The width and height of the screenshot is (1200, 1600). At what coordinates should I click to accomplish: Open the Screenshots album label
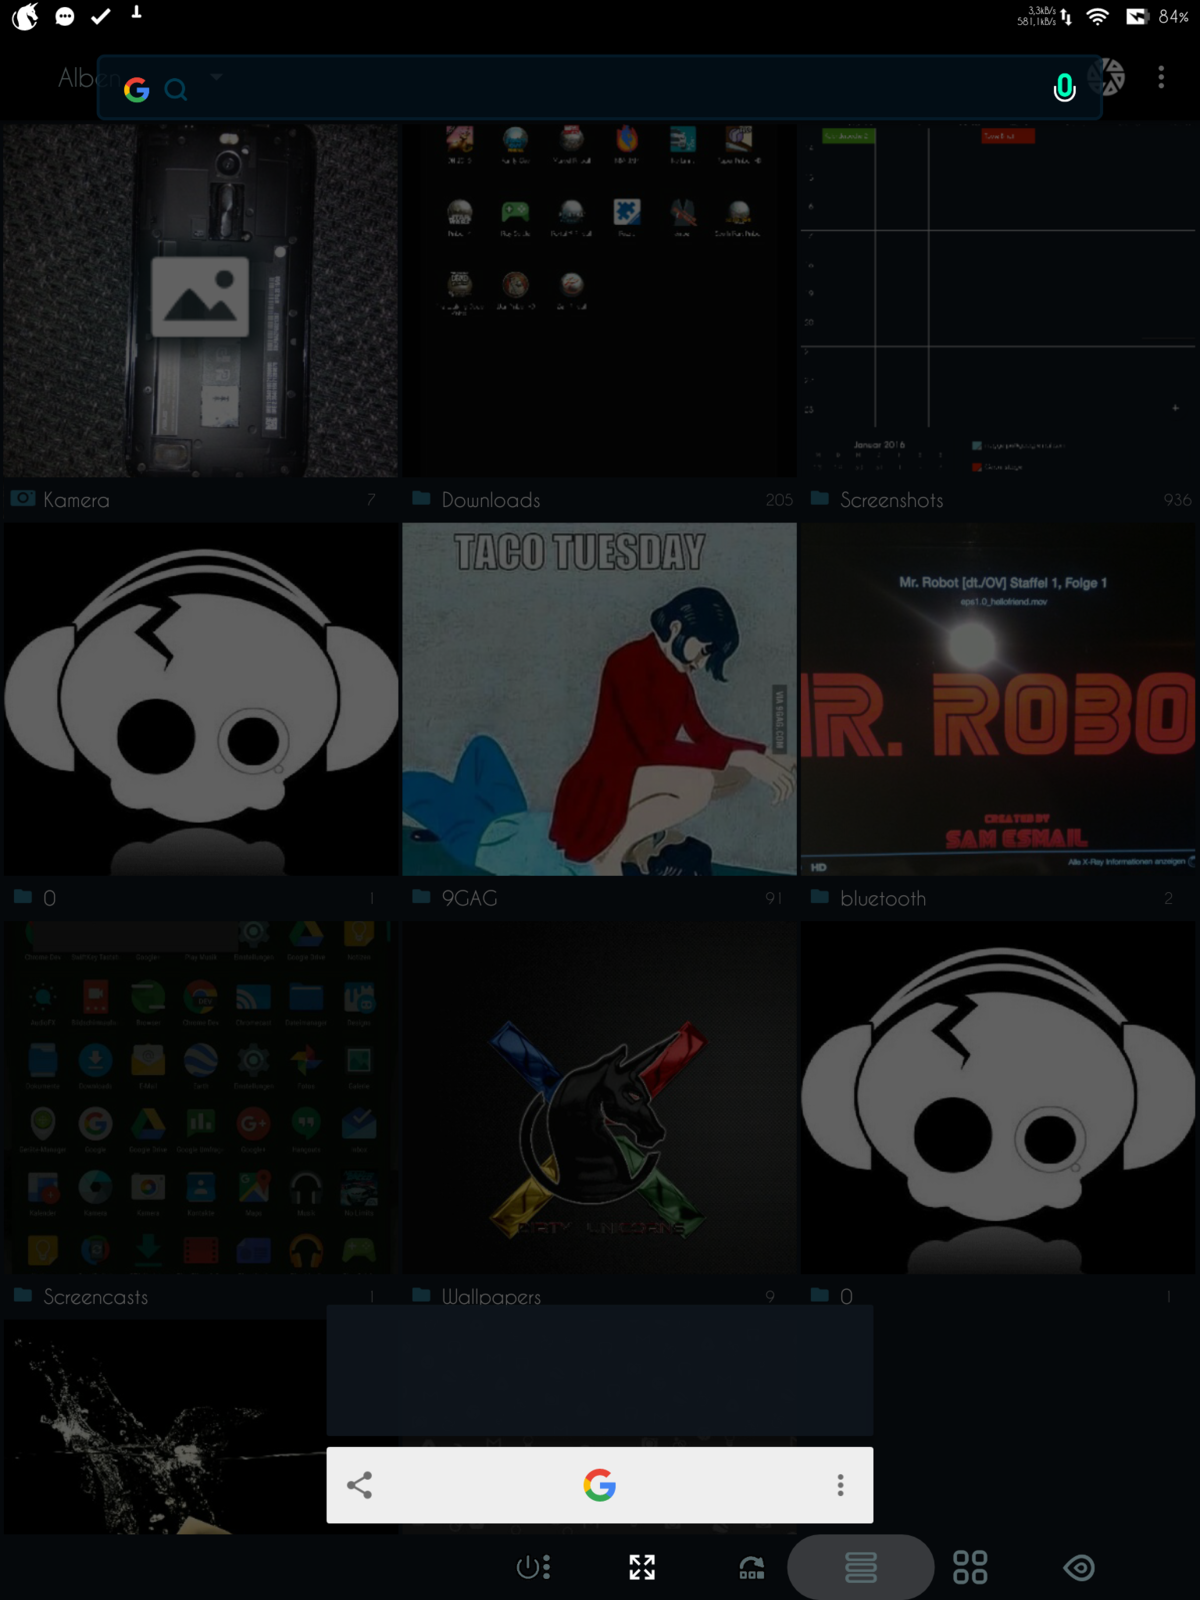coord(891,500)
